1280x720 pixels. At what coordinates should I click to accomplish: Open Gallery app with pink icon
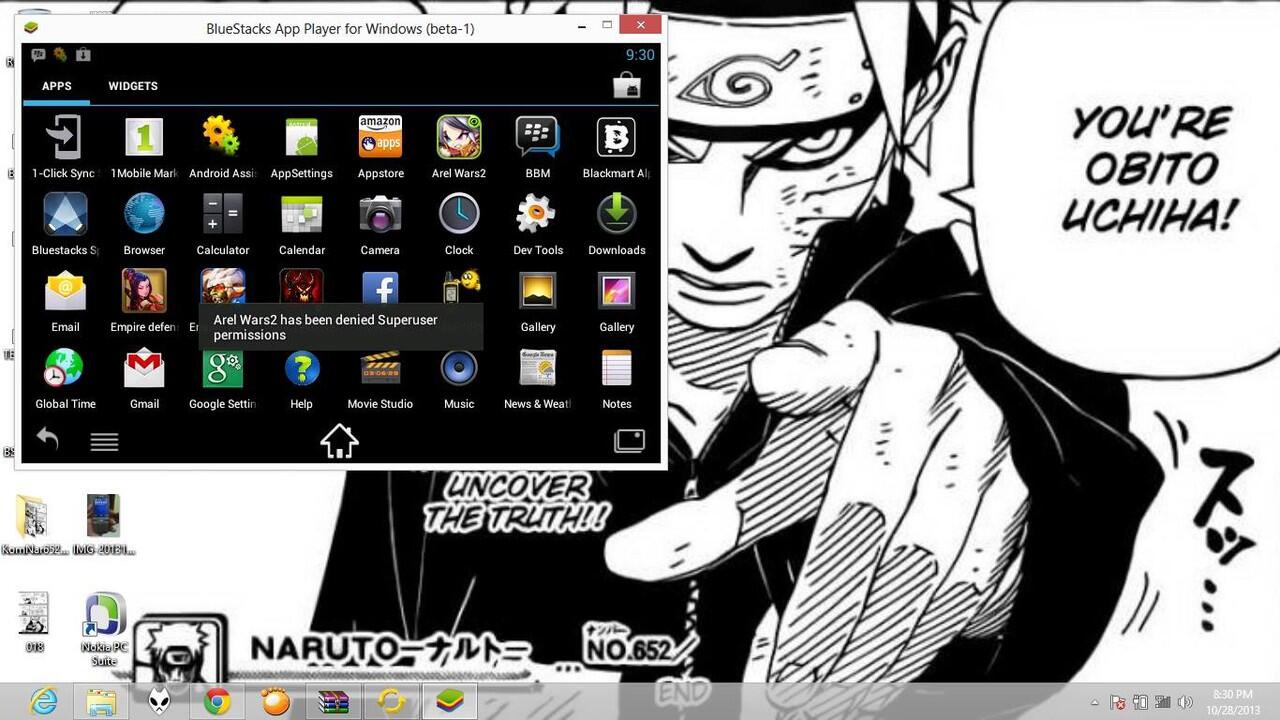tap(616, 291)
